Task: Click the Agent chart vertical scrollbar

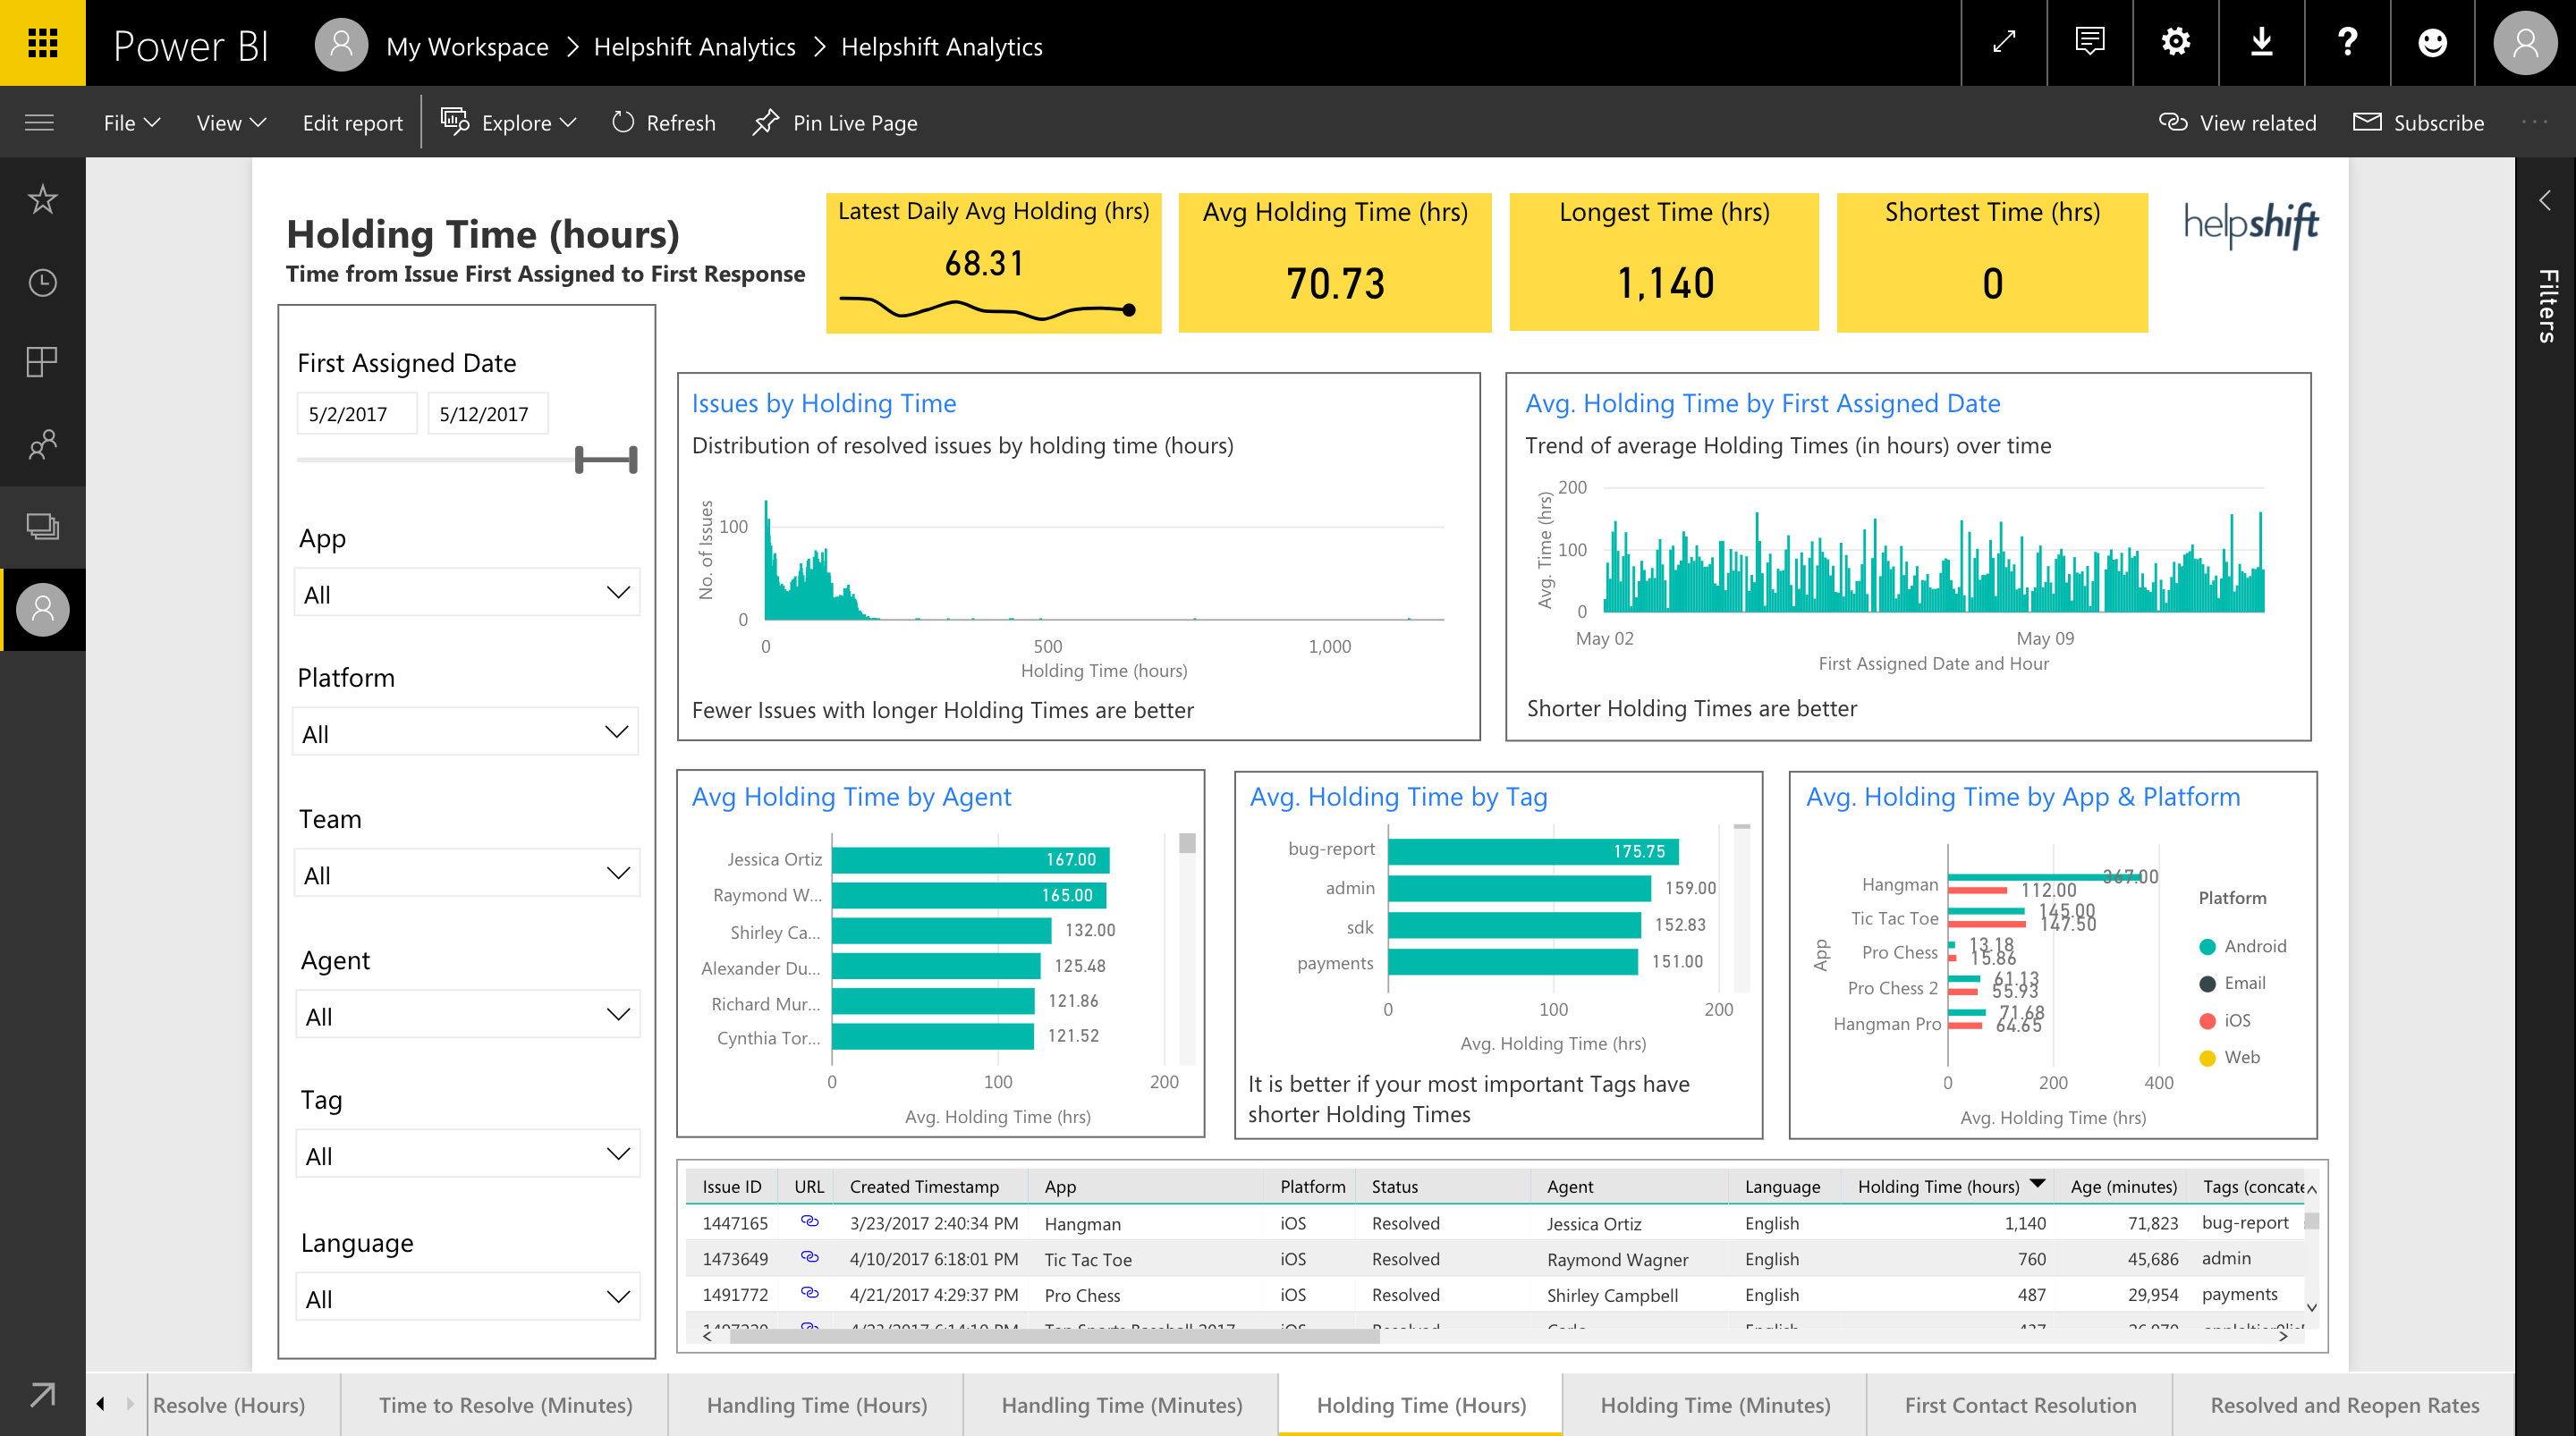Action: pos(1187,843)
